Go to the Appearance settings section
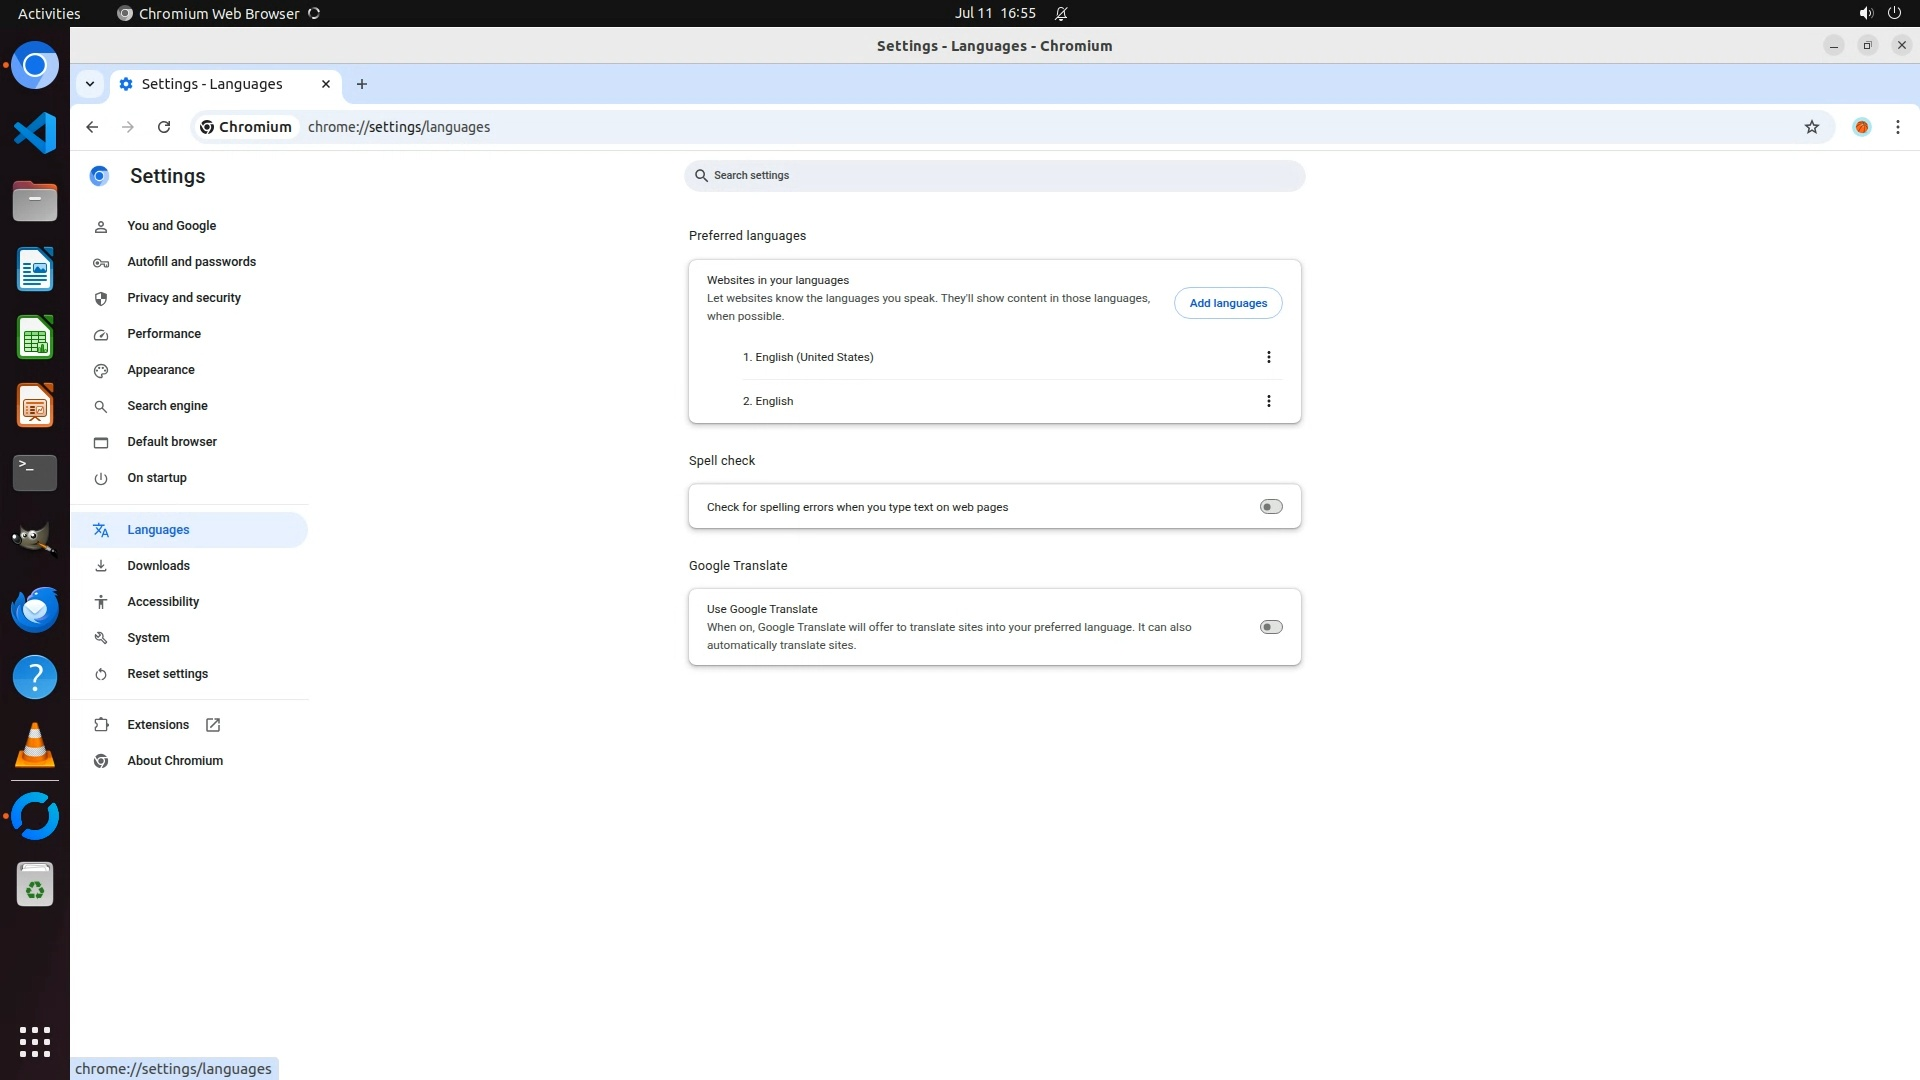 [161, 370]
